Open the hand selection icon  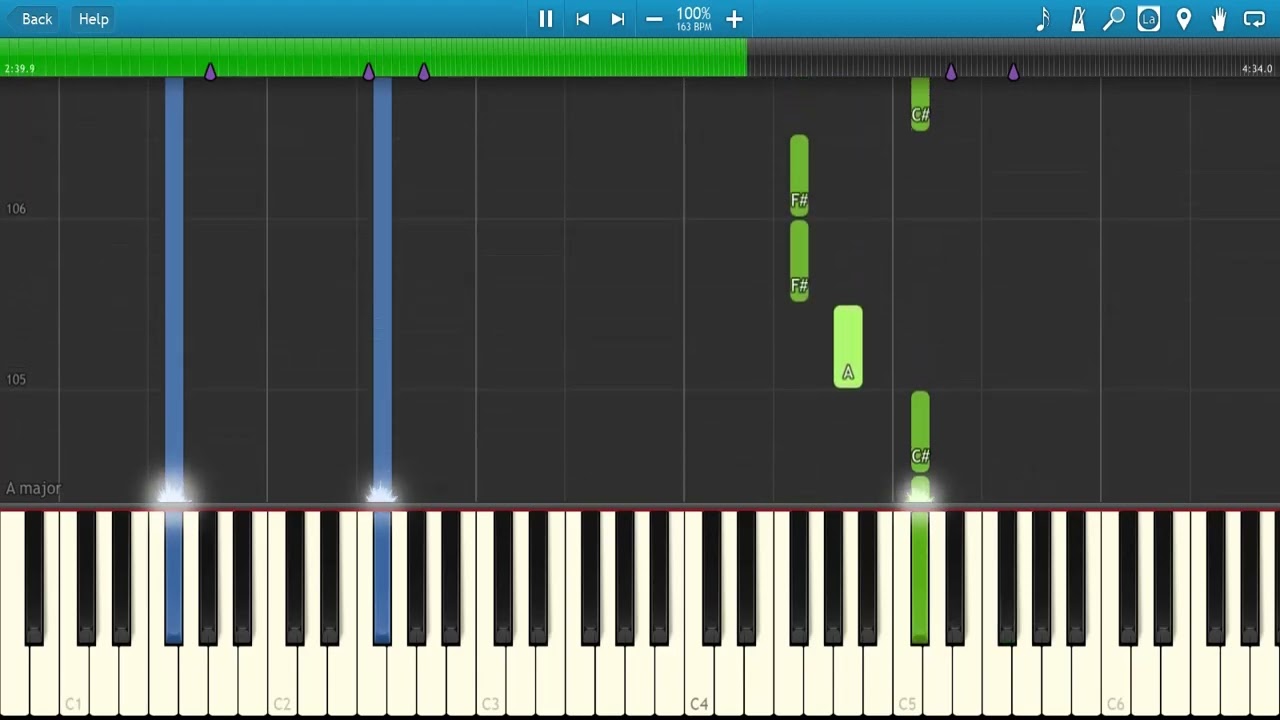[x=1219, y=19]
